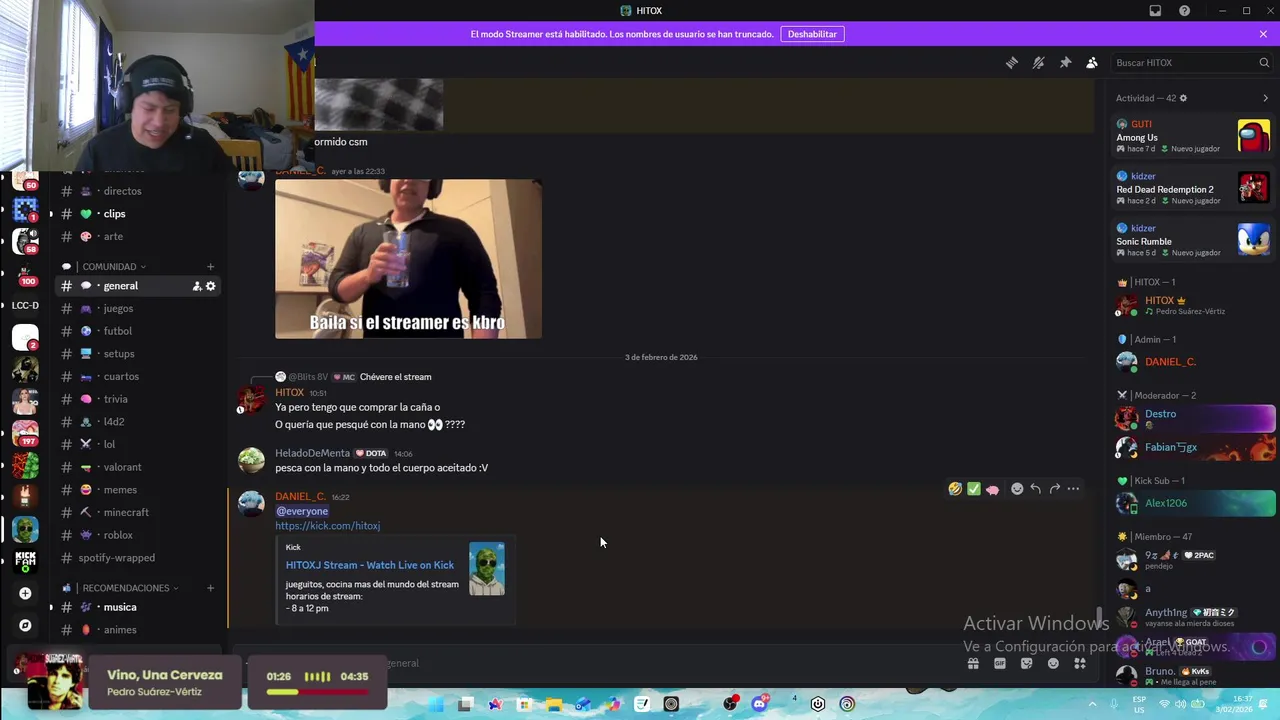Toggle notification mute bell in header
The width and height of the screenshot is (1280, 720).
pos(1039,63)
